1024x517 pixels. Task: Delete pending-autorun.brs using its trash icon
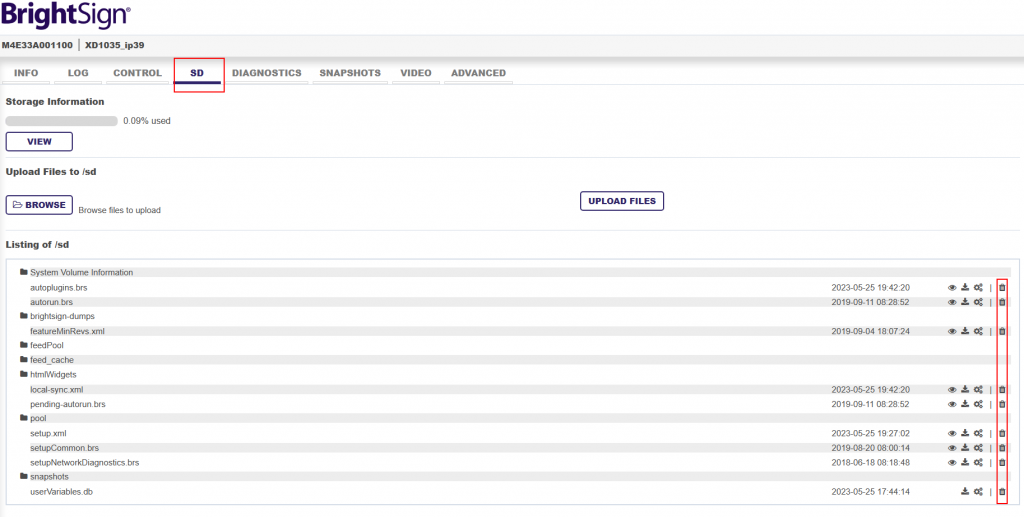point(1002,404)
